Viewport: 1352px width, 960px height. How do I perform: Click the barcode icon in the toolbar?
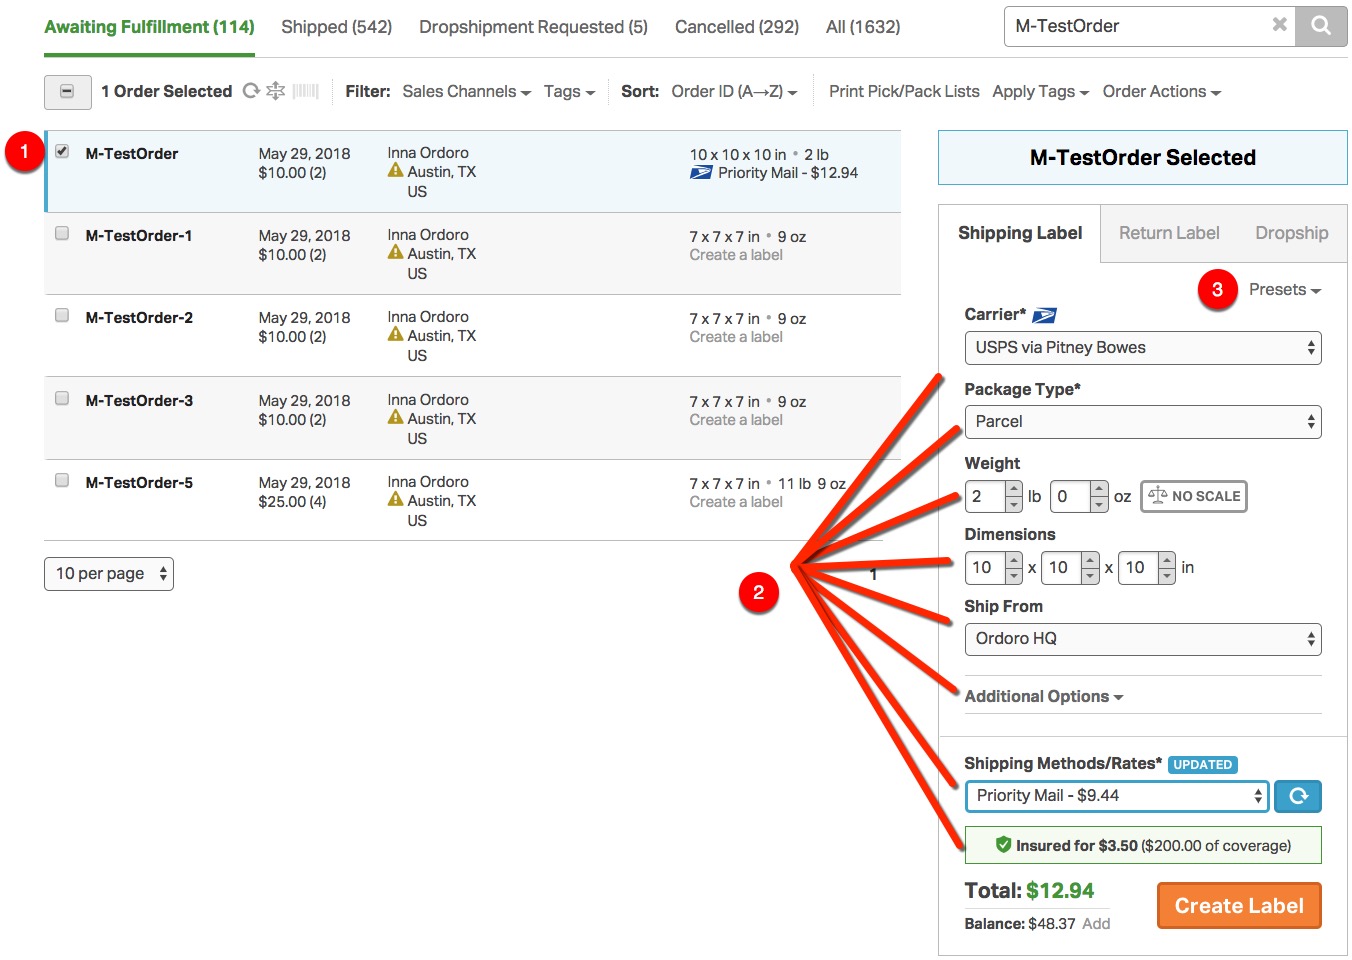coord(305,91)
